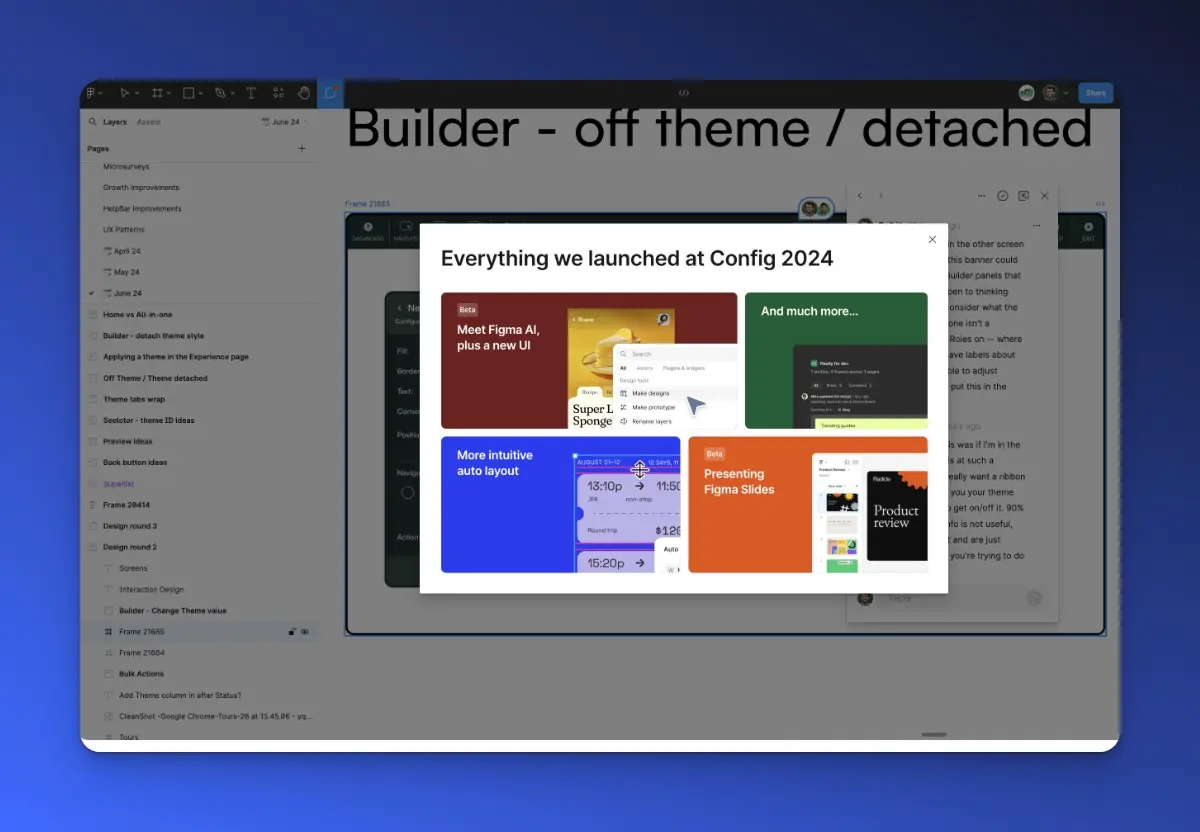Click the Share button
Viewport: 1200px width, 832px height.
click(x=1096, y=93)
